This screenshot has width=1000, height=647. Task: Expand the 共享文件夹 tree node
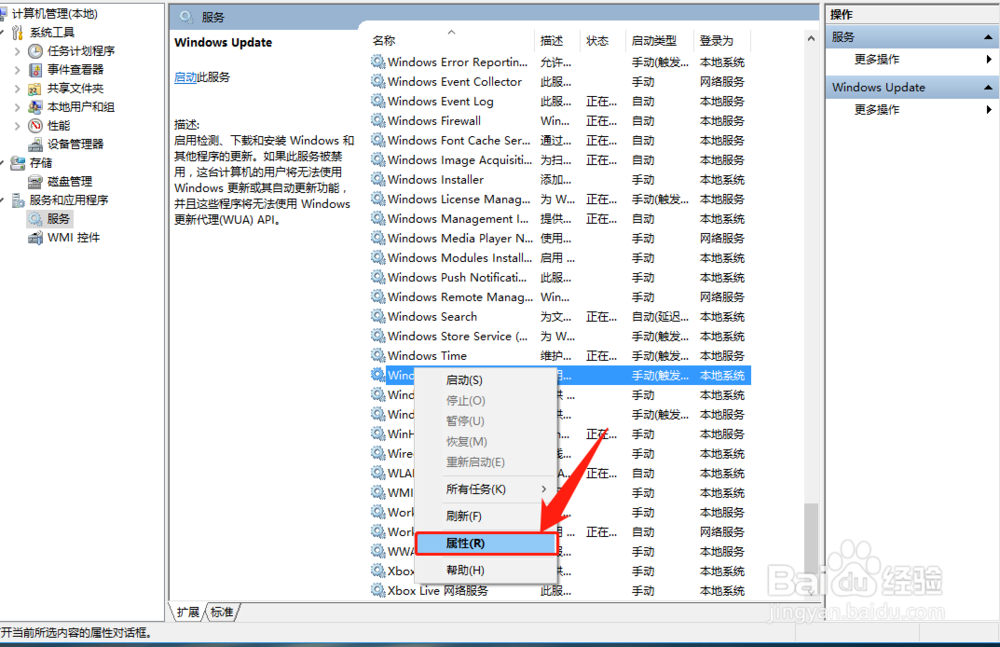[17, 89]
